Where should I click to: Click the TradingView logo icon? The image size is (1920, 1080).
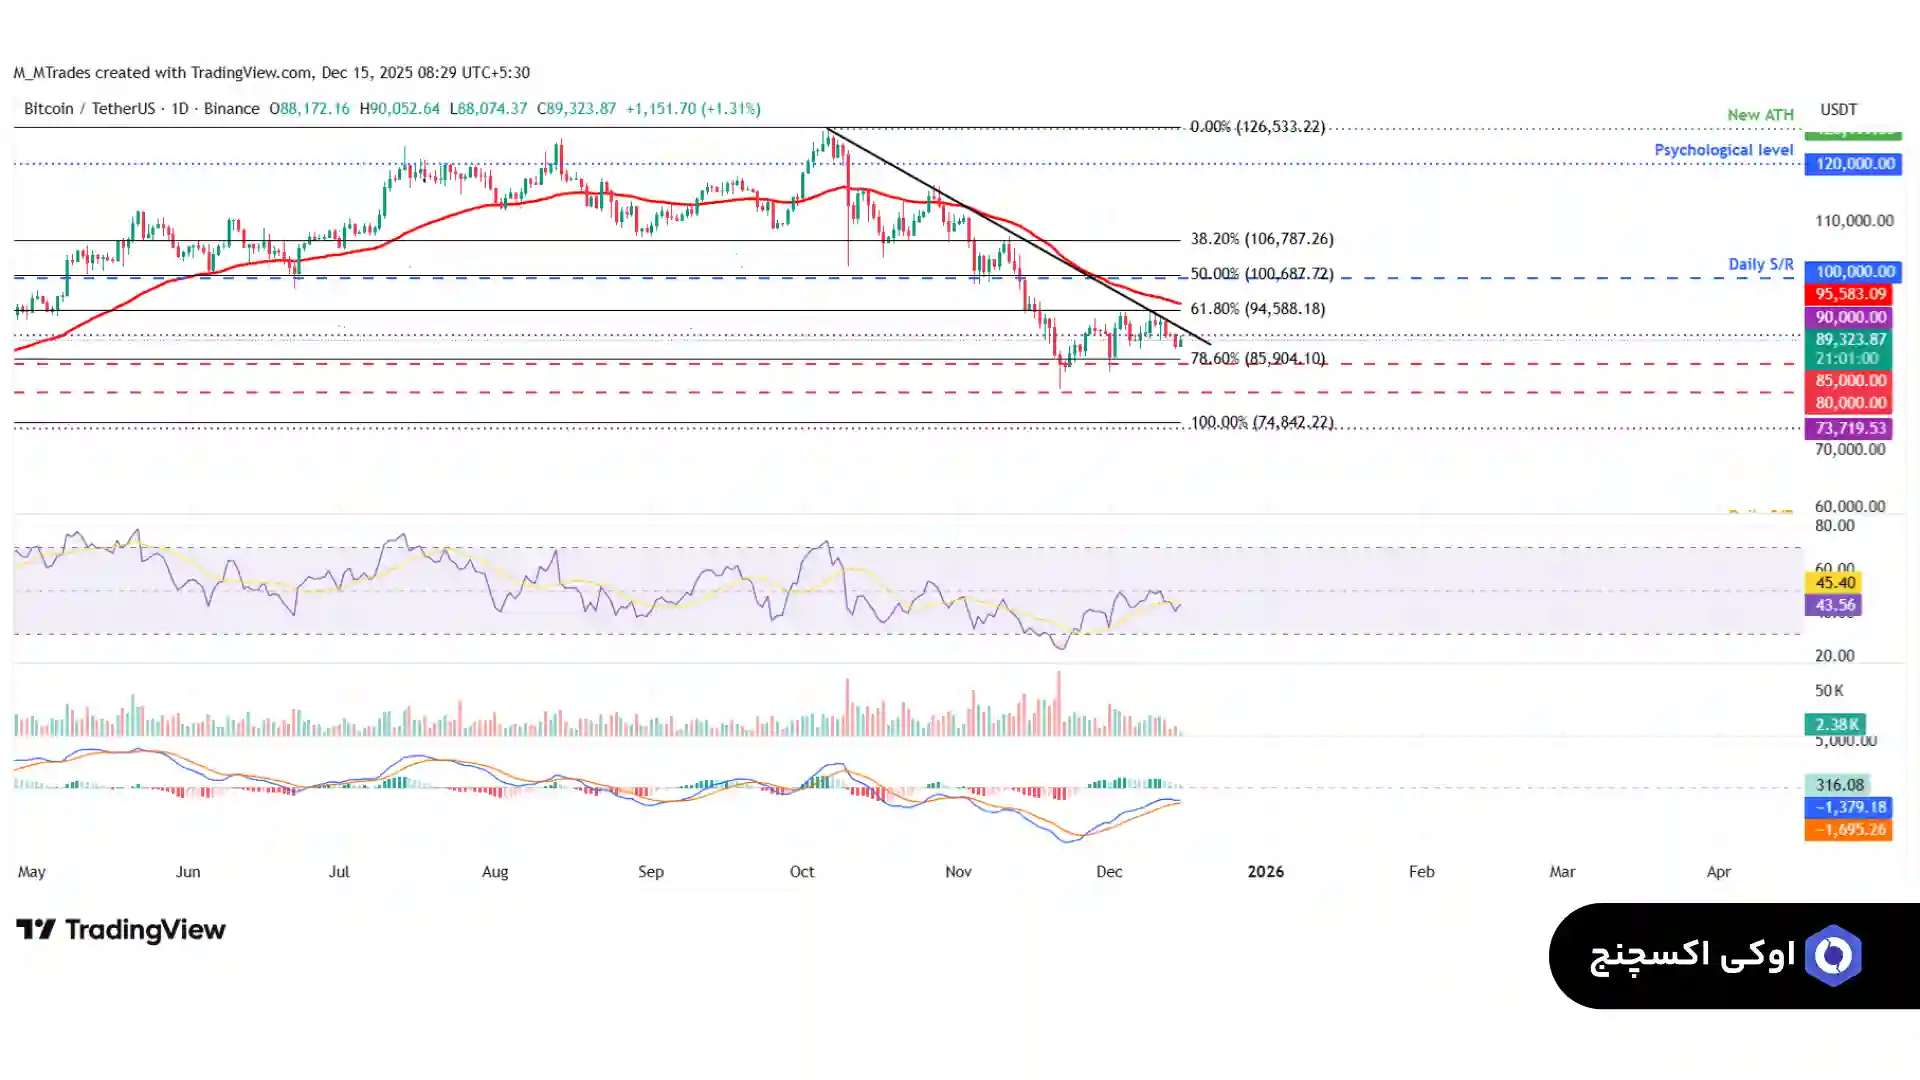[x=36, y=930]
